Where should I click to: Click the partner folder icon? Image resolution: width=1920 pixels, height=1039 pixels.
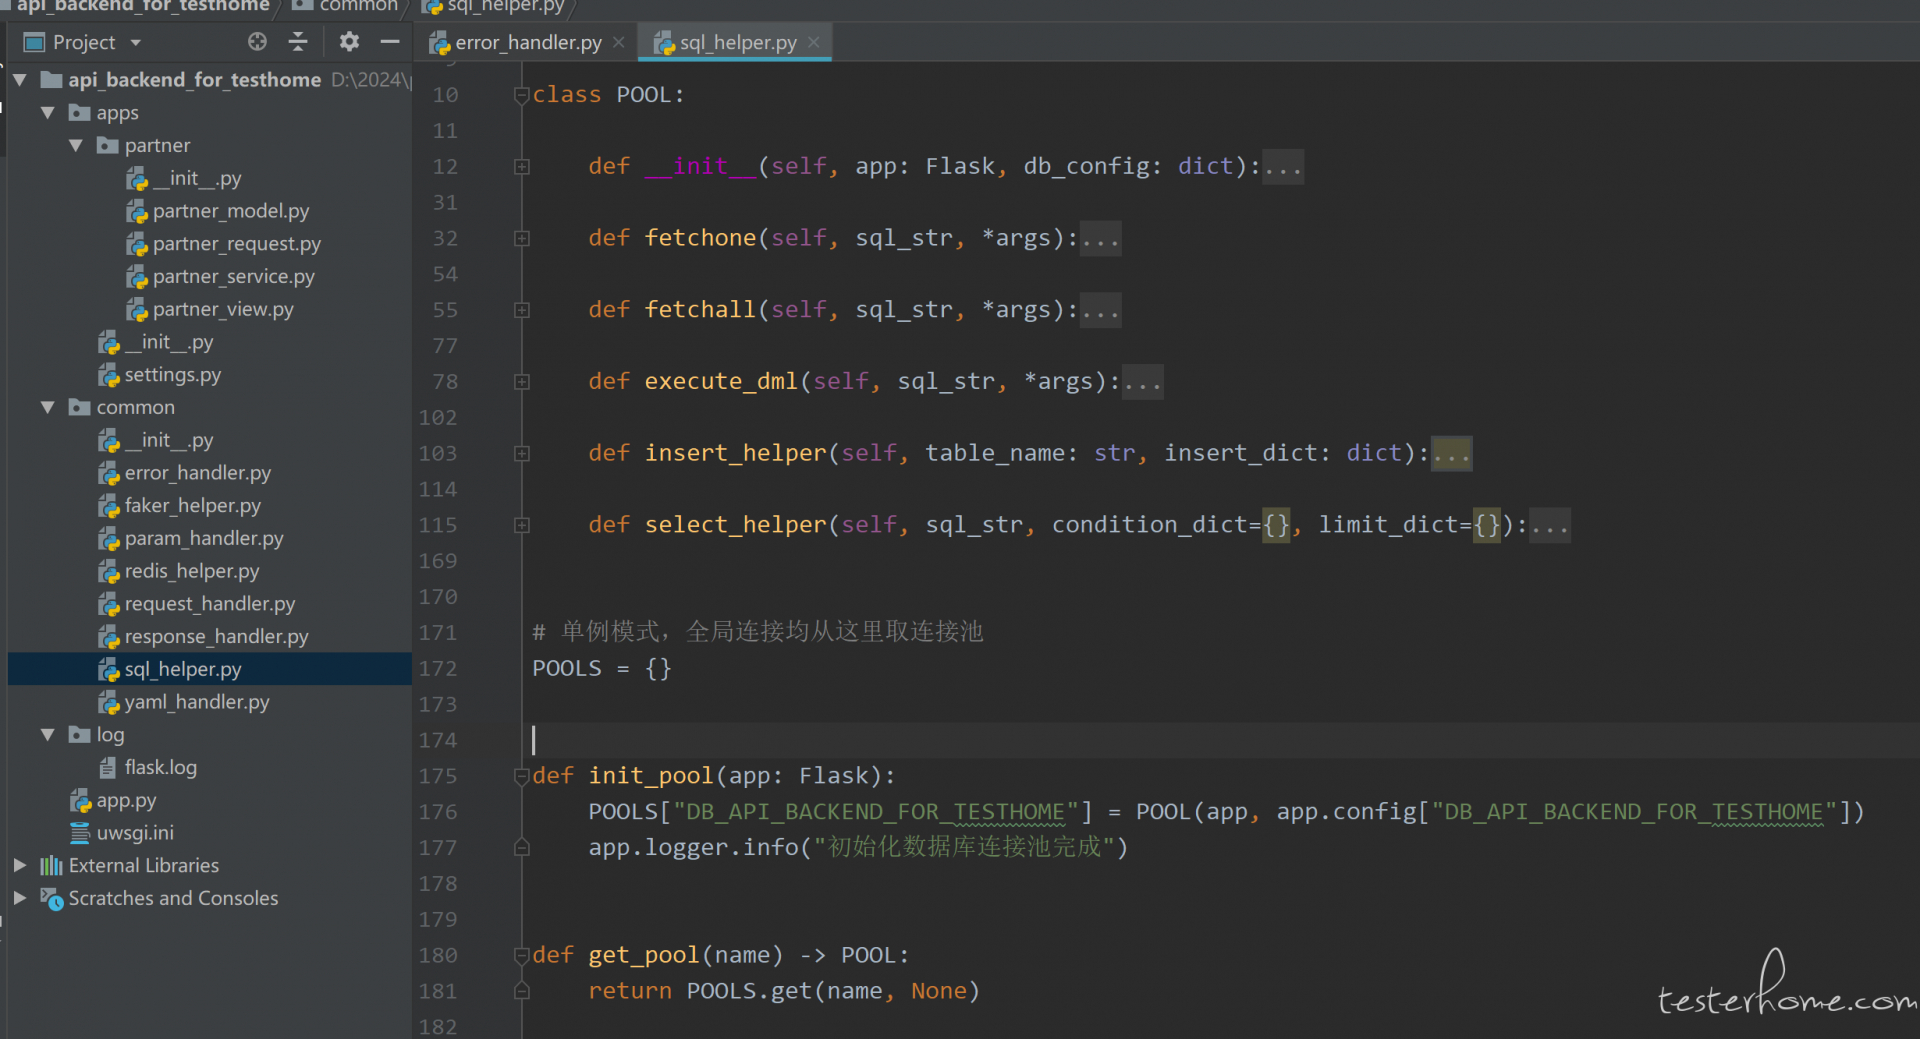pos(108,145)
